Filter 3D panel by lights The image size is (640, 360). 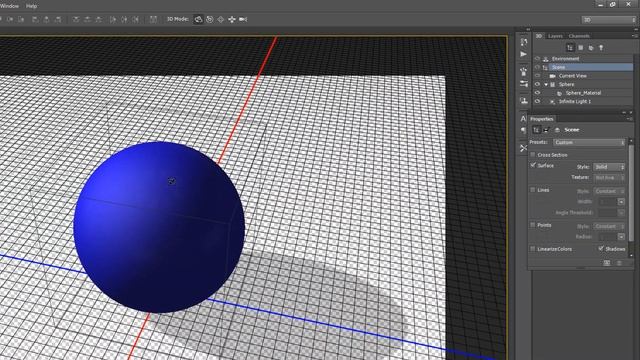tap(601, 48)
